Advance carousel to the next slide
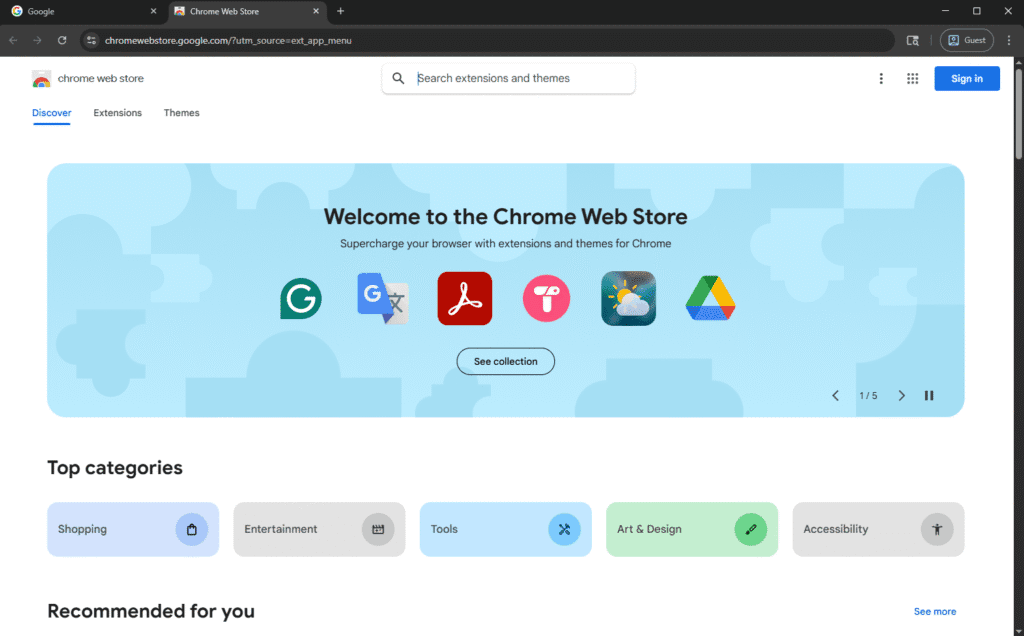Viewport: 1024px width, 636px height. pyautogui.click(x=902, y=395)
